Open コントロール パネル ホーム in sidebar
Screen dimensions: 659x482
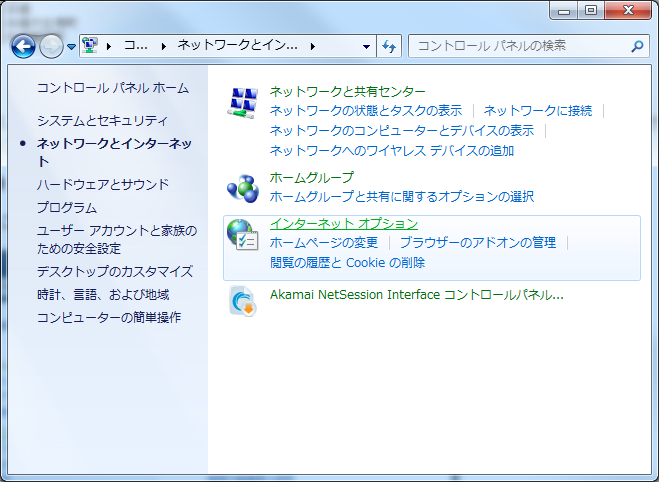[112, 88]
